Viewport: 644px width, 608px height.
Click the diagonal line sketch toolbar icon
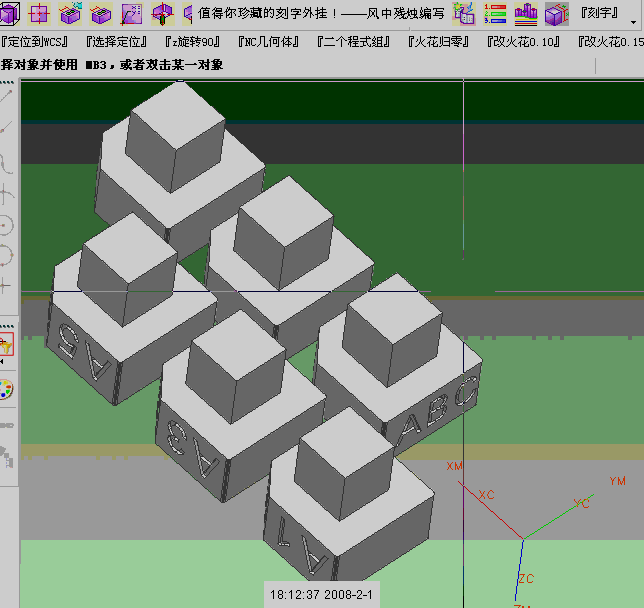pyautogui.click(x=131, y=14)
